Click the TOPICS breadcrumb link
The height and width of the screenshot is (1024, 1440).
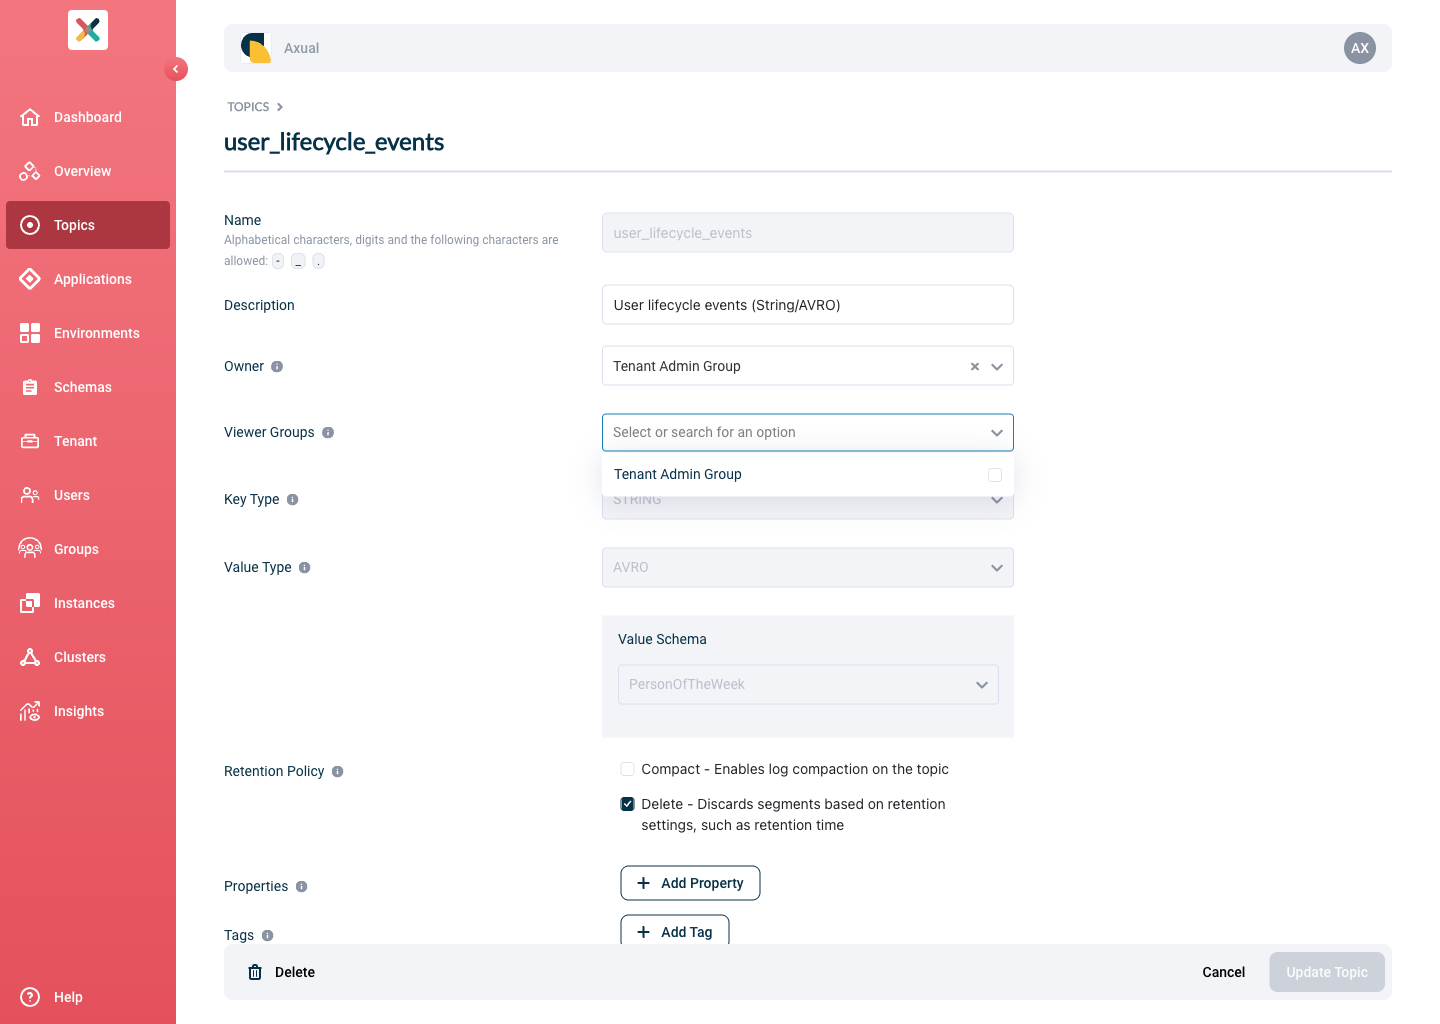[x=248, y=107]
